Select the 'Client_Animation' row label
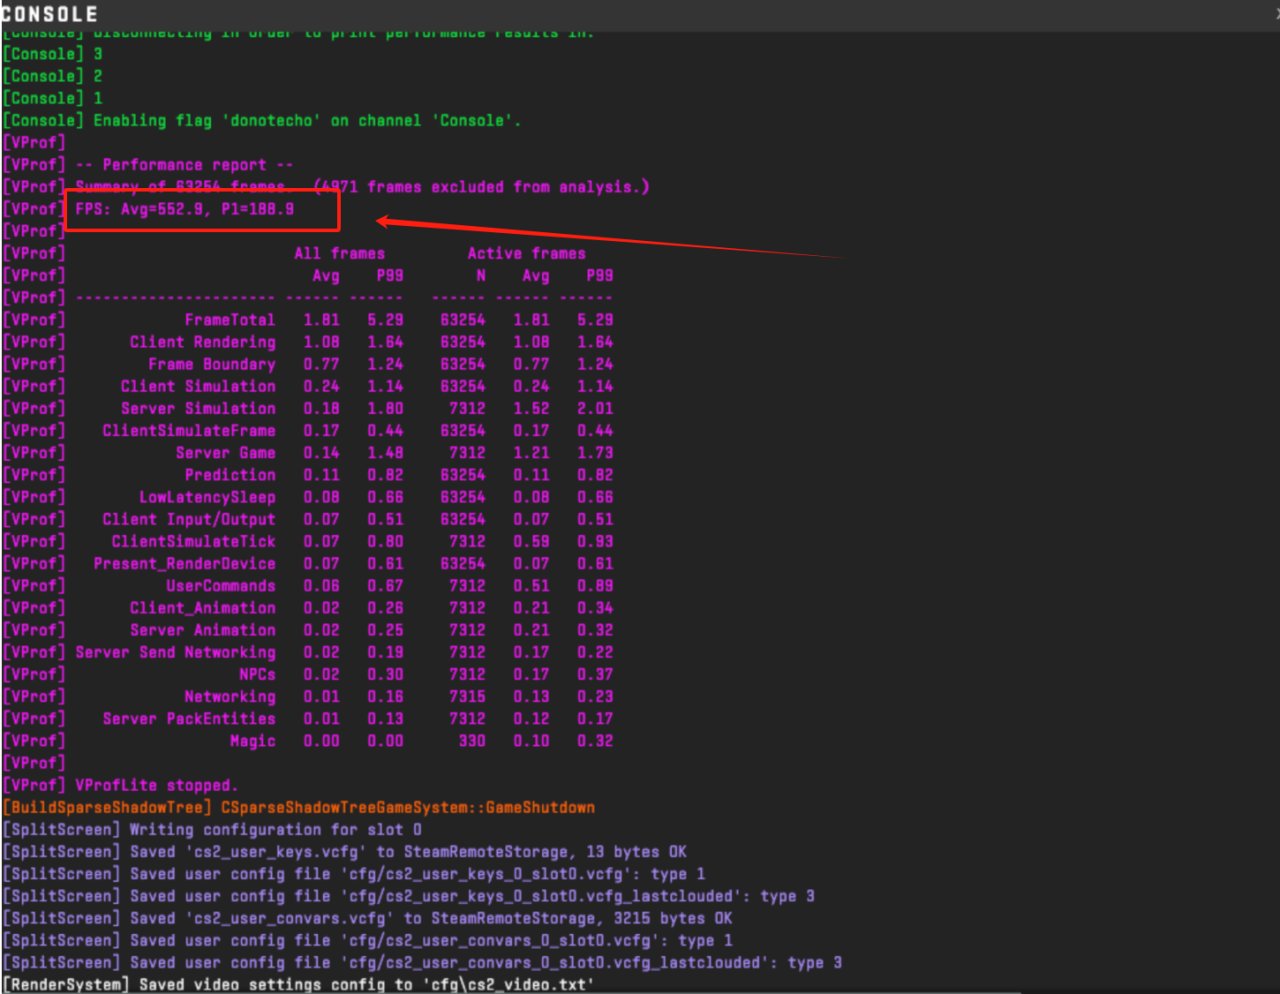 [x=202, y=608]
